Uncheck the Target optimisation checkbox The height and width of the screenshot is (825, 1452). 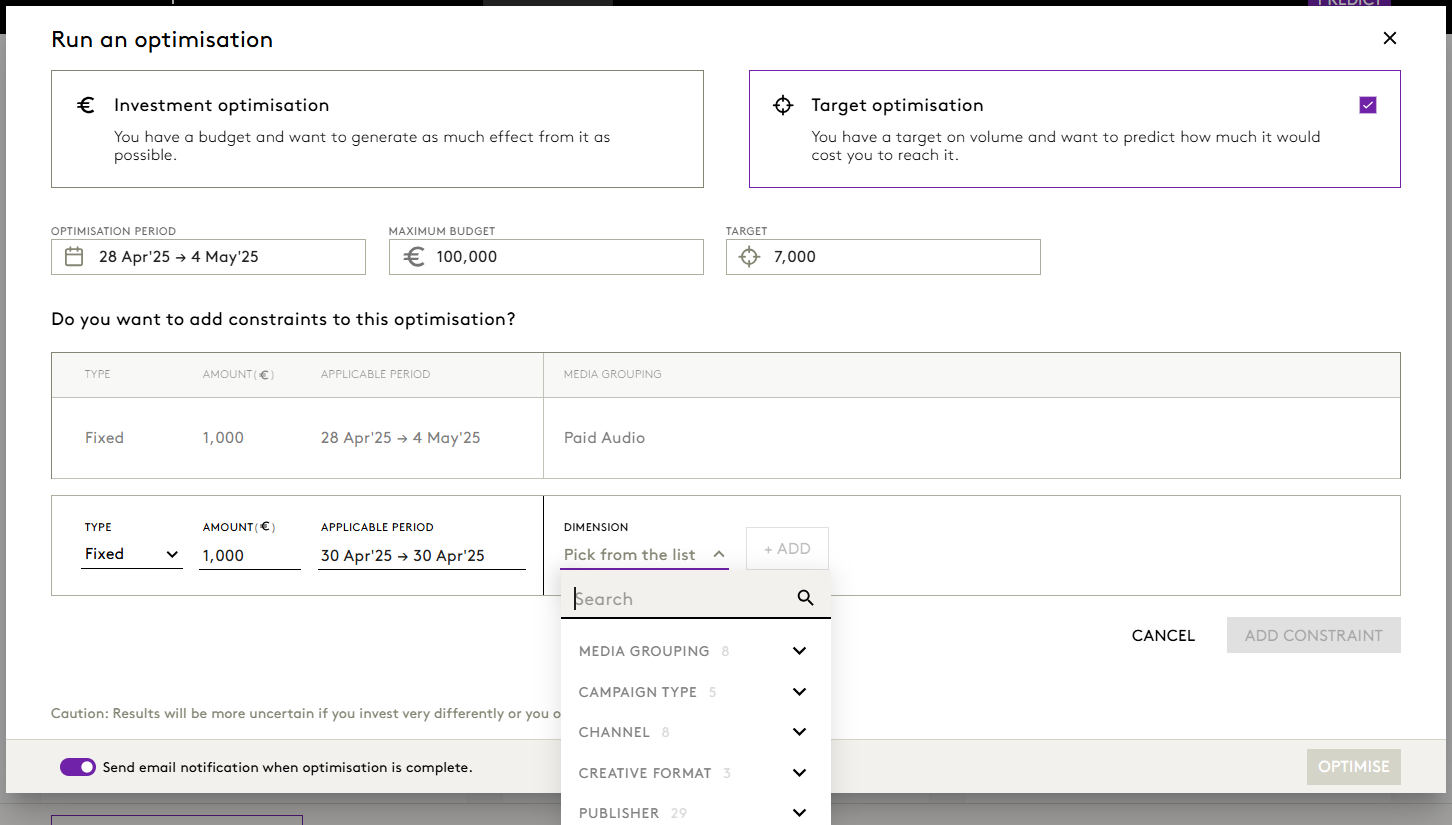(x=1368, y=105)
